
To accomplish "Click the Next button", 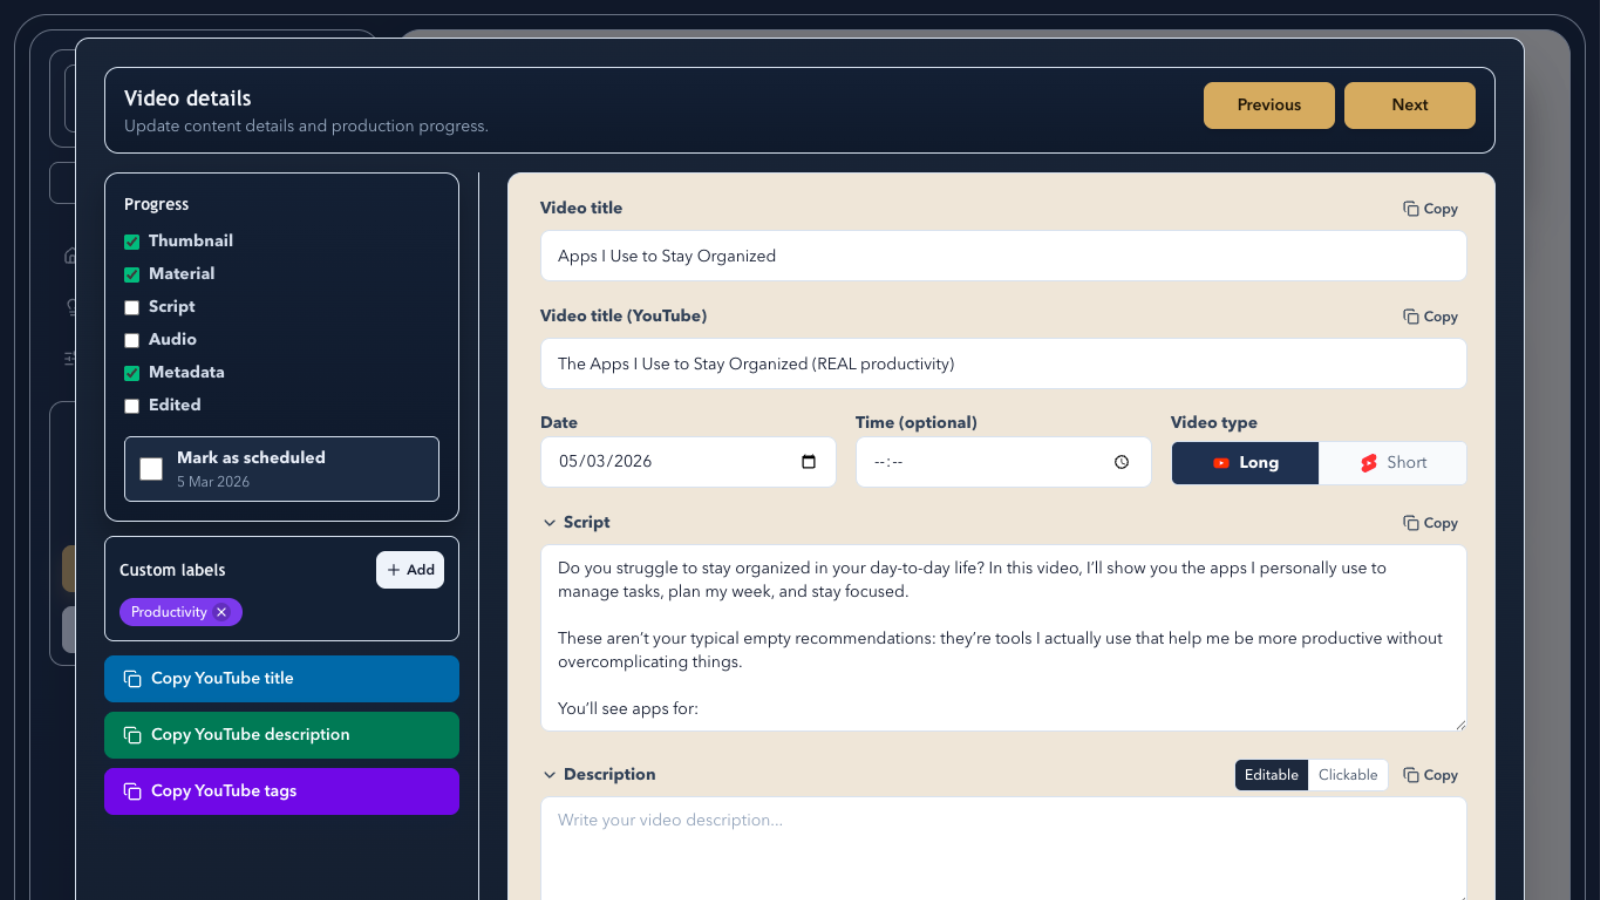I will tap(1410, 105).
